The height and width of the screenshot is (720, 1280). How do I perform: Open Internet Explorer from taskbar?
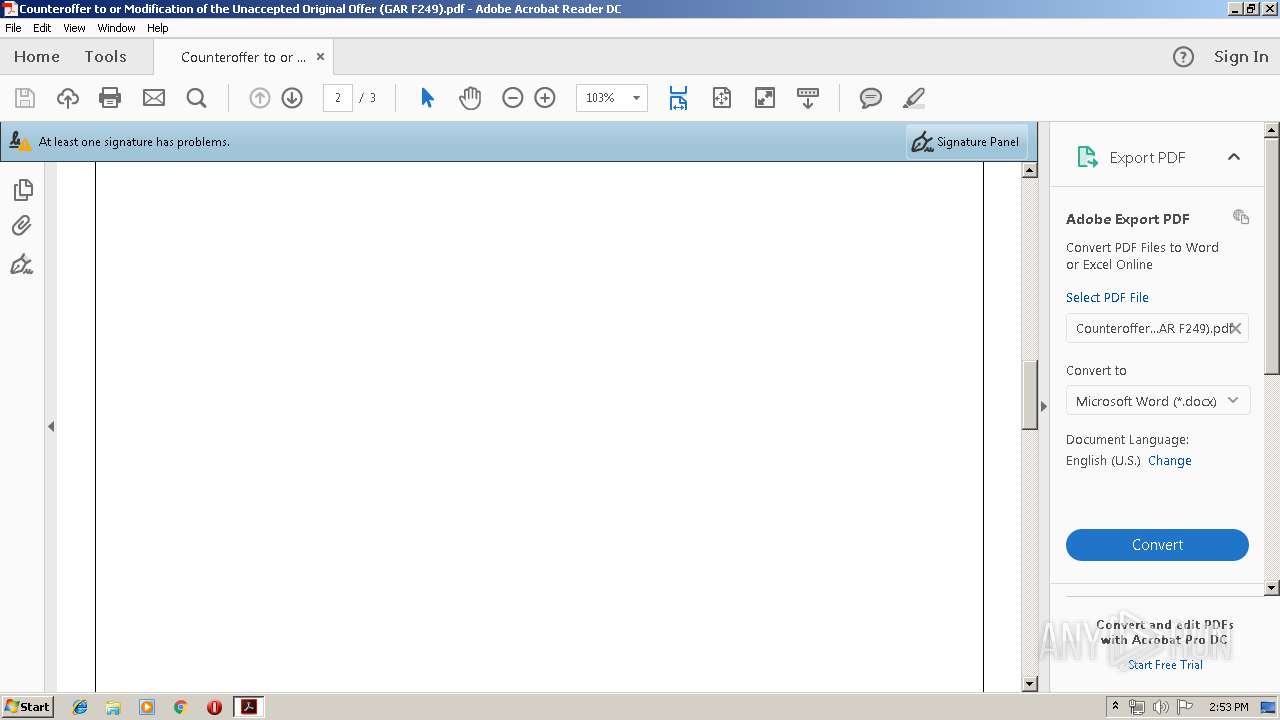click(80, 707)
